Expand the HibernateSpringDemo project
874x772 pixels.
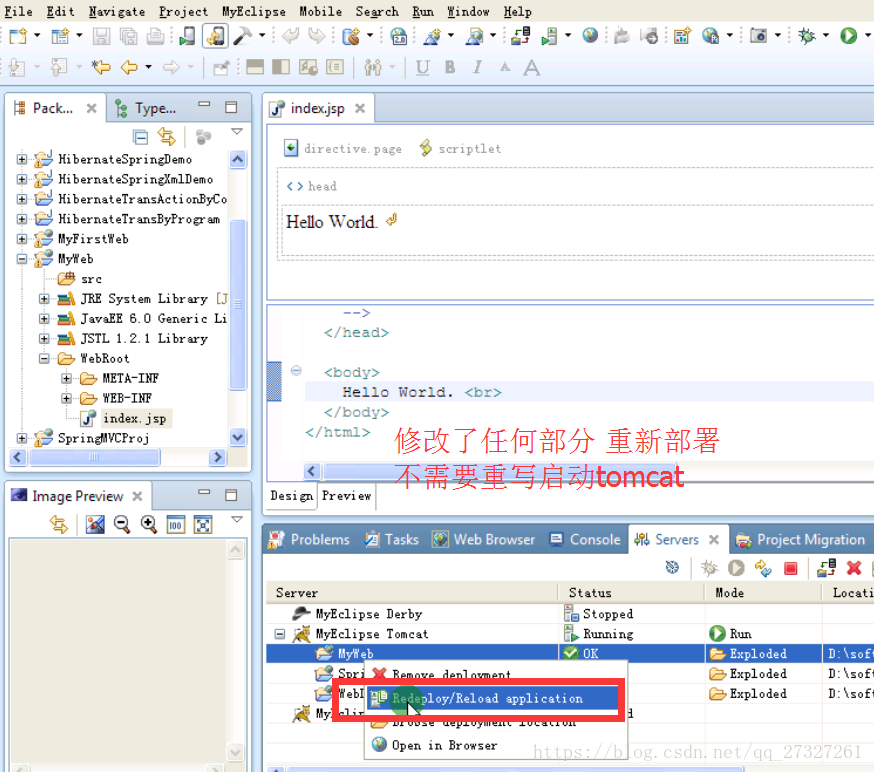point(22,159)
